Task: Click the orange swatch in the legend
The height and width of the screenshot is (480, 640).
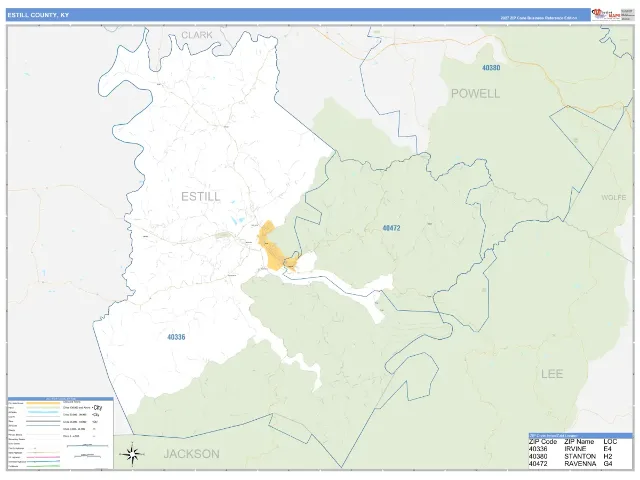Action: click(43, 403)
